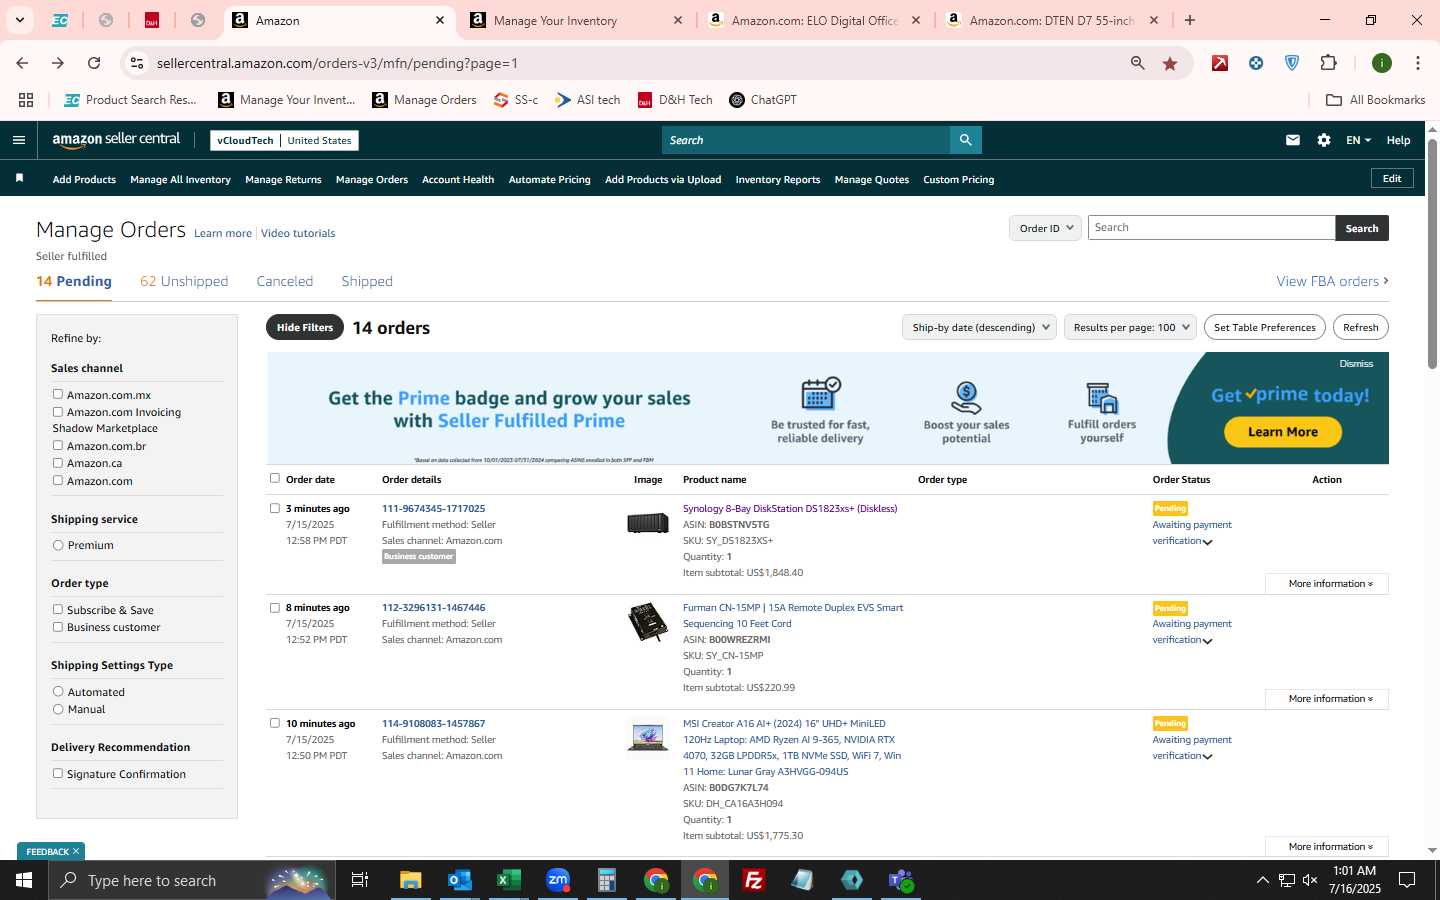Open the Calculator from the taskbar

pyautogui.click(x=607, y=880)
